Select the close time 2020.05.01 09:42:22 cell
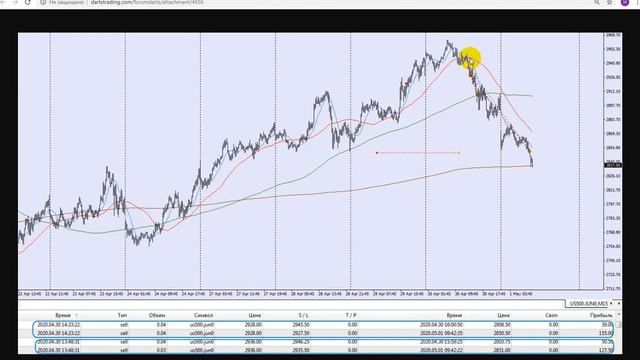 click(441, 350)
